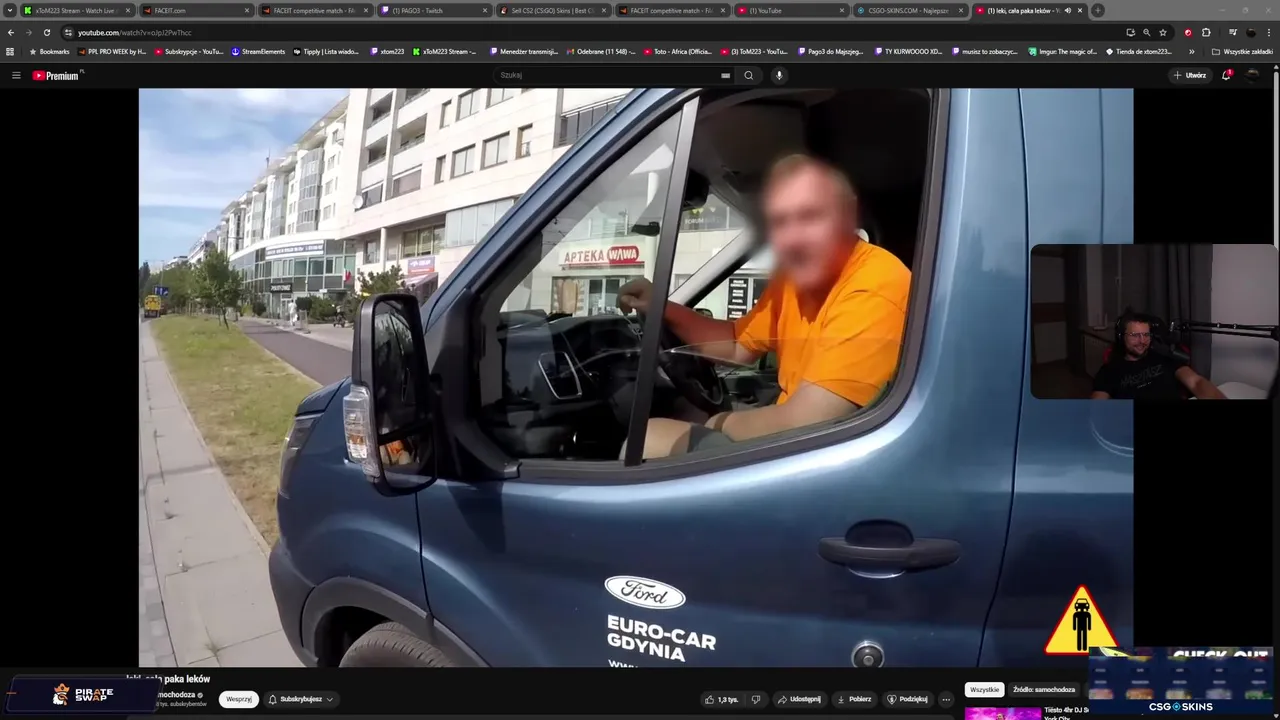Dislike the video with thumbs down
The width and height of the screenshot is (1280, 720).
pyautogui.click(x=756, y=699)
